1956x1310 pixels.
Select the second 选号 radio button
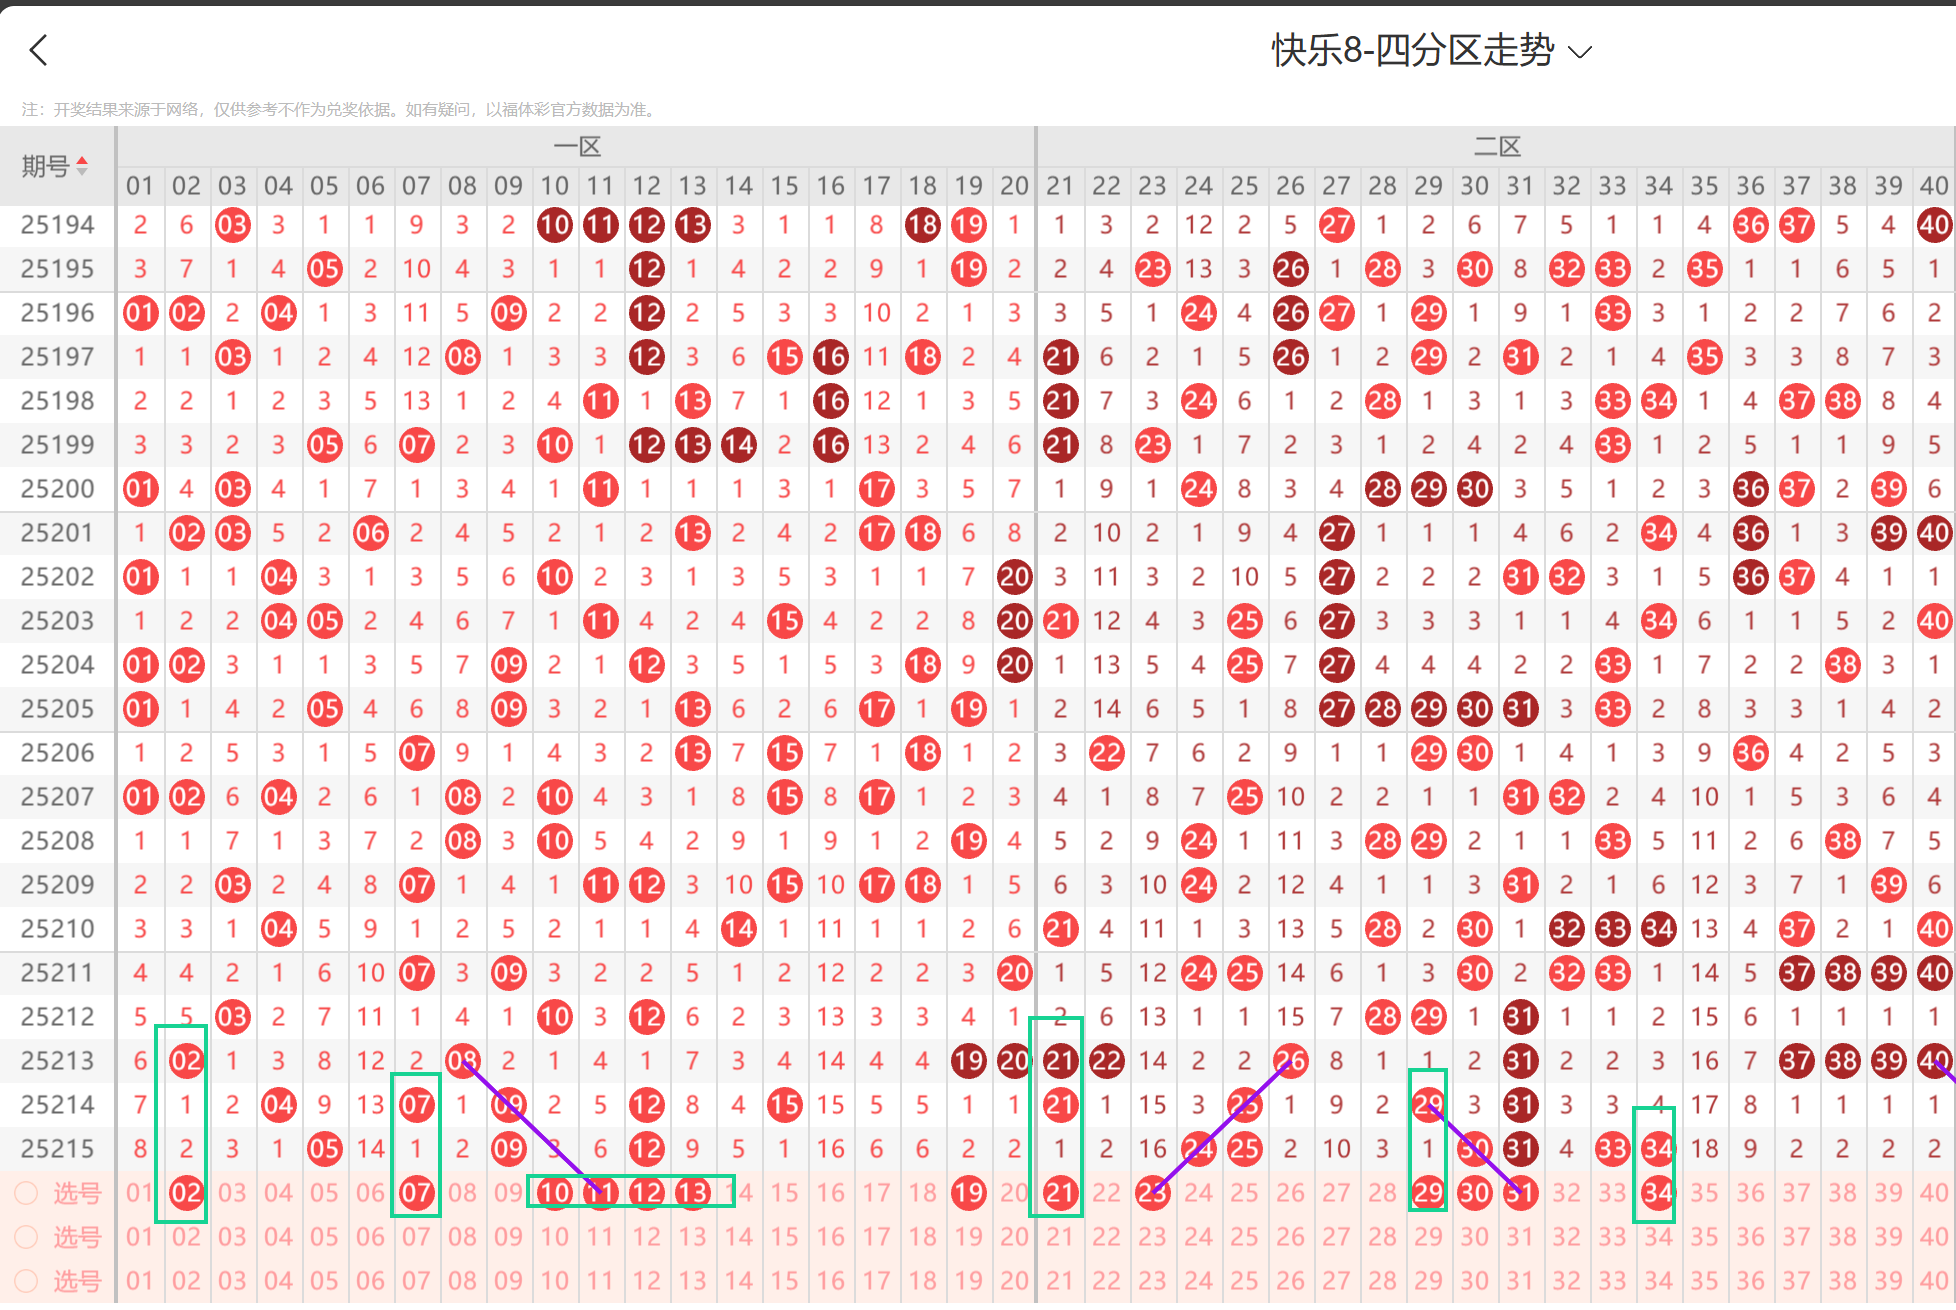27,1237
